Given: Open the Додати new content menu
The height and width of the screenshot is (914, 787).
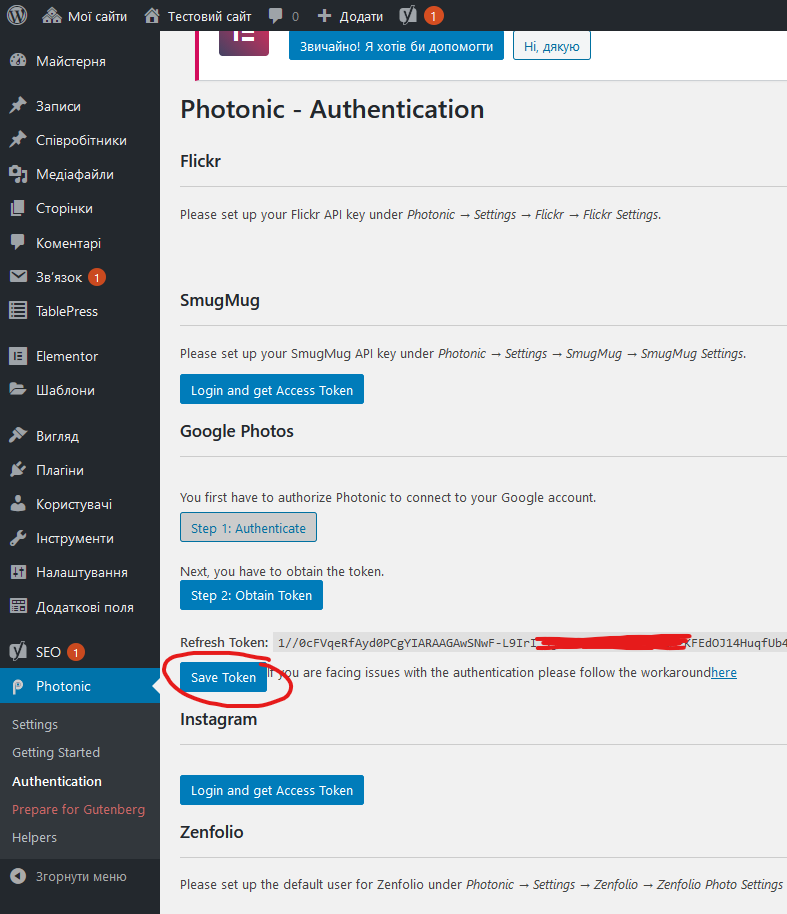Looking at the screenshot, I should click(x=350, y=16).
